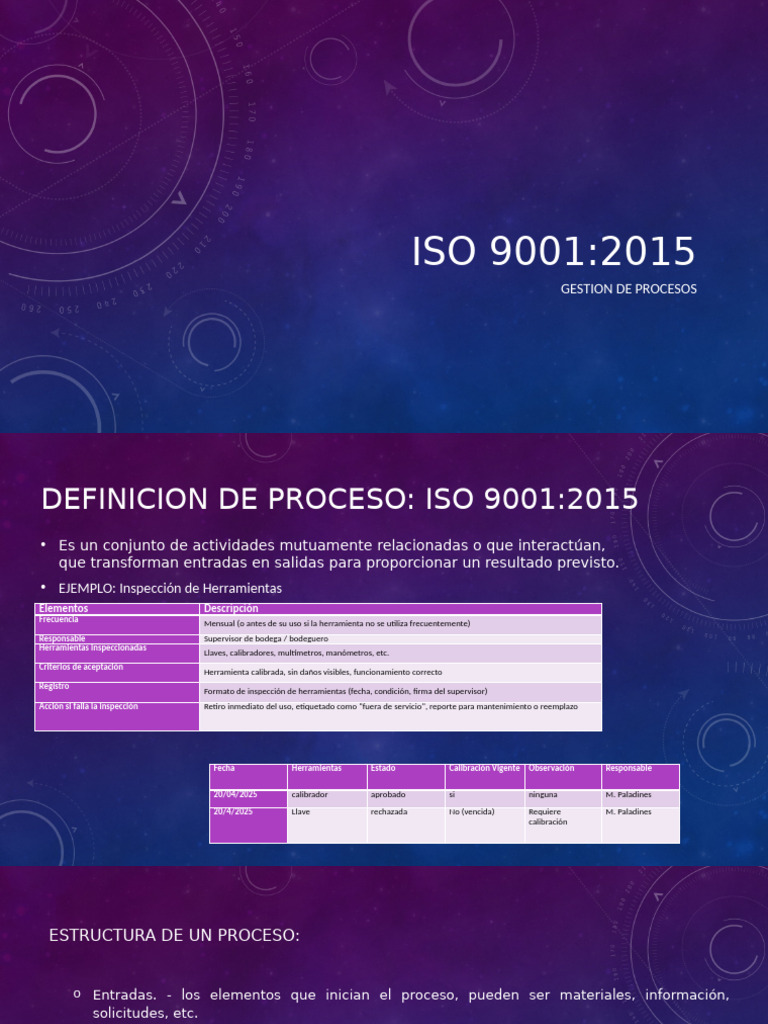The height and width of the screenshot is (1024, 768).
Task: Click 'M. Paladines' in the aprobado row
Action: [641, 799]
